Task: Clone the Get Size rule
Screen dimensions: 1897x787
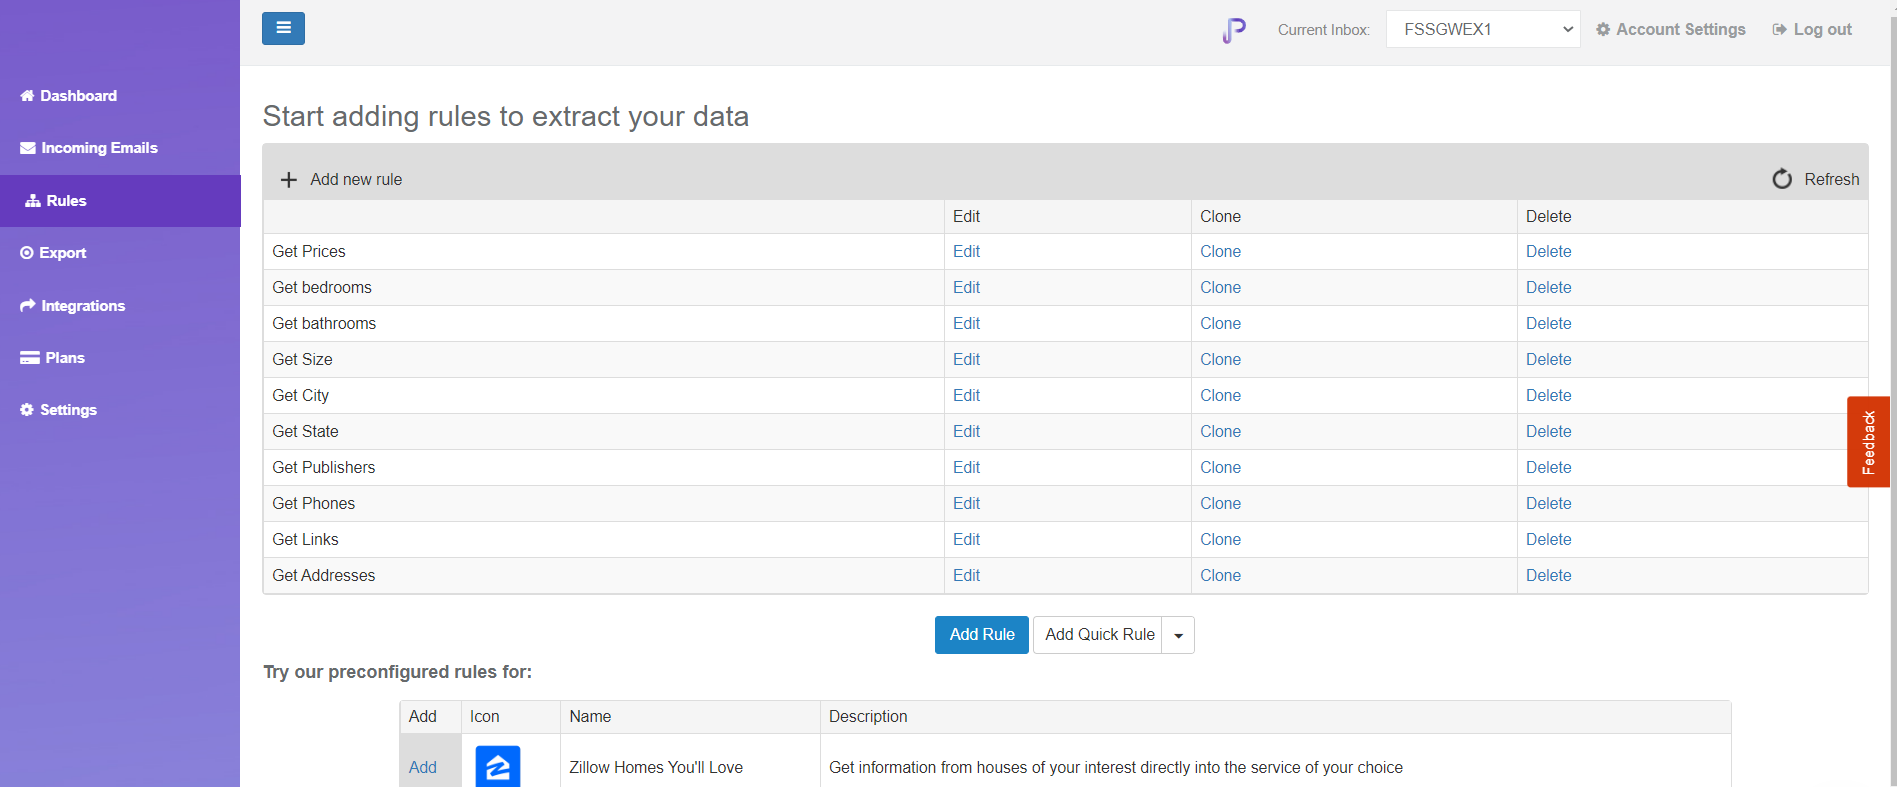Action: 1220,360
